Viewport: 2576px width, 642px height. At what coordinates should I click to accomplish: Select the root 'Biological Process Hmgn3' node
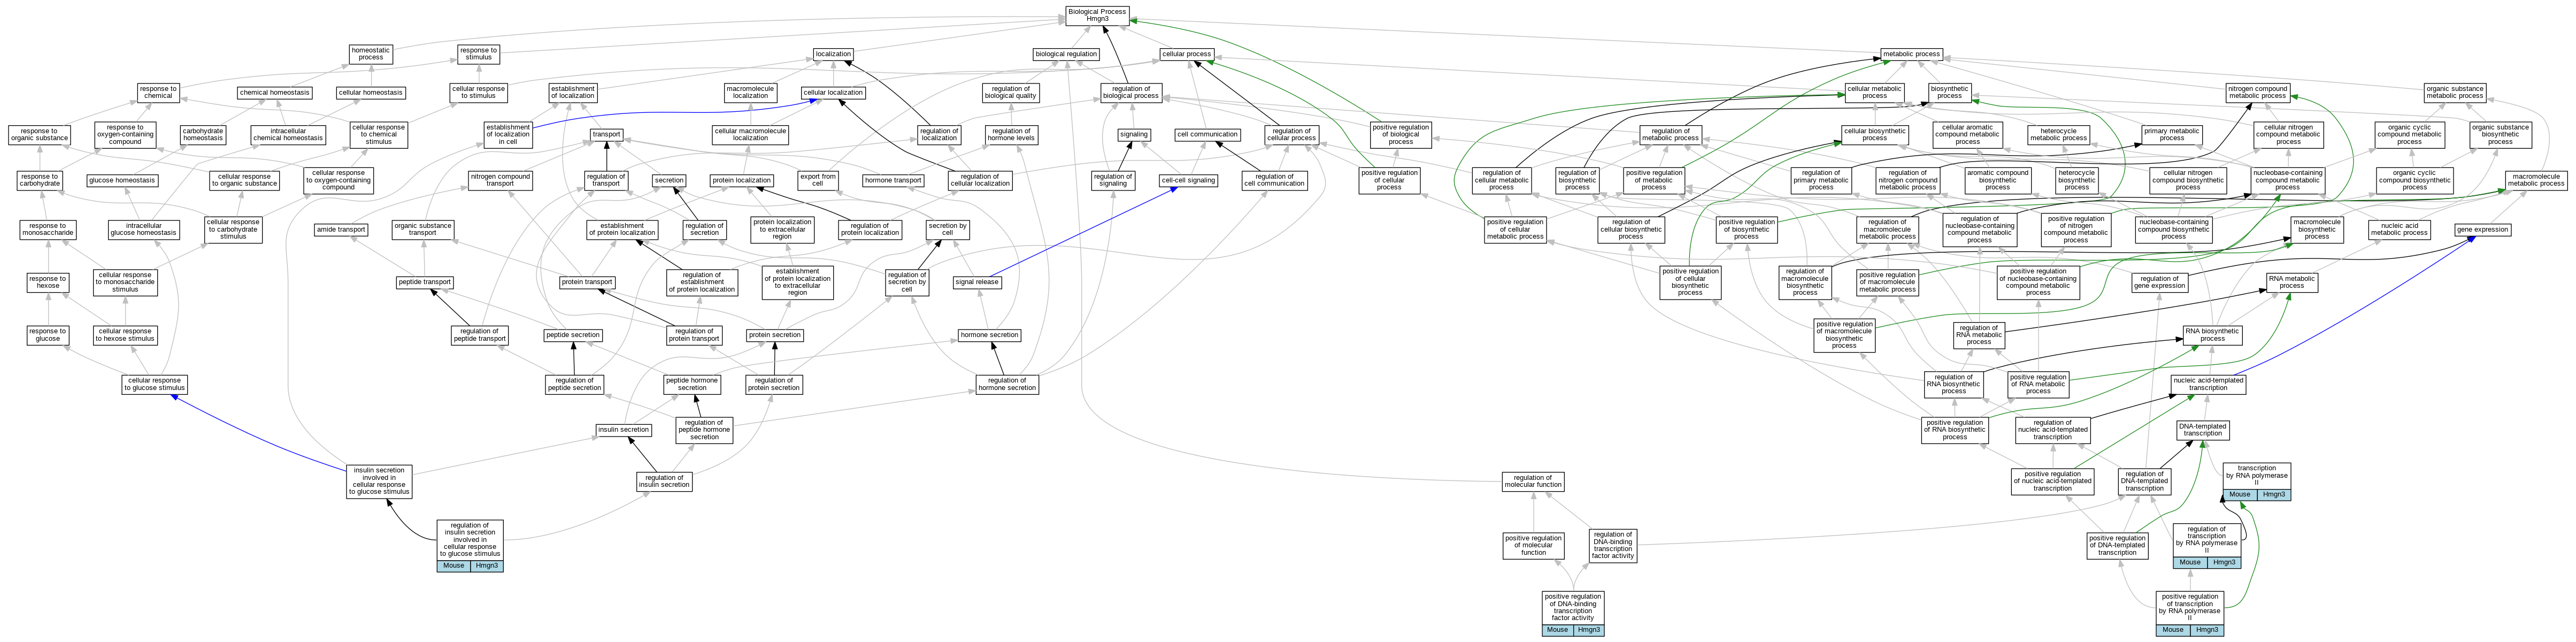tap(1097, 15)
